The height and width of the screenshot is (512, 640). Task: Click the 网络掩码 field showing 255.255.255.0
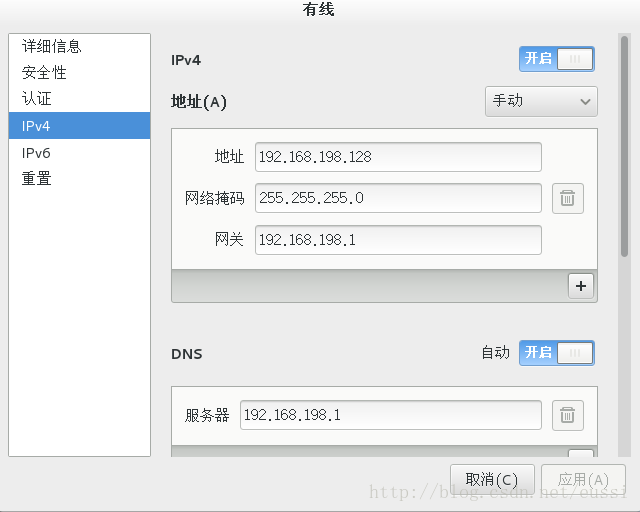pos(398,198)
